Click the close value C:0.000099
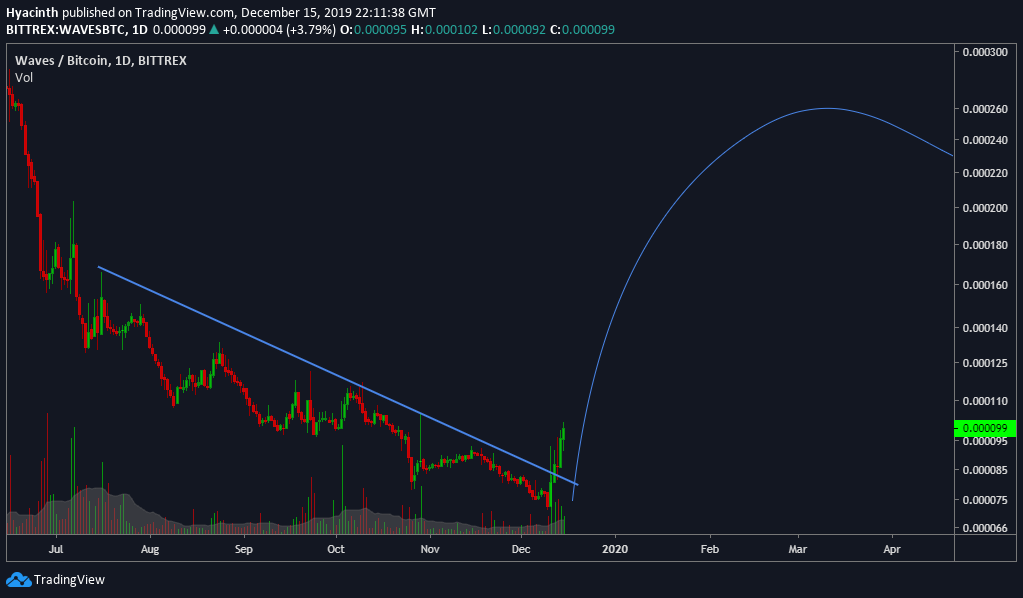 click(x=582, y=29)
